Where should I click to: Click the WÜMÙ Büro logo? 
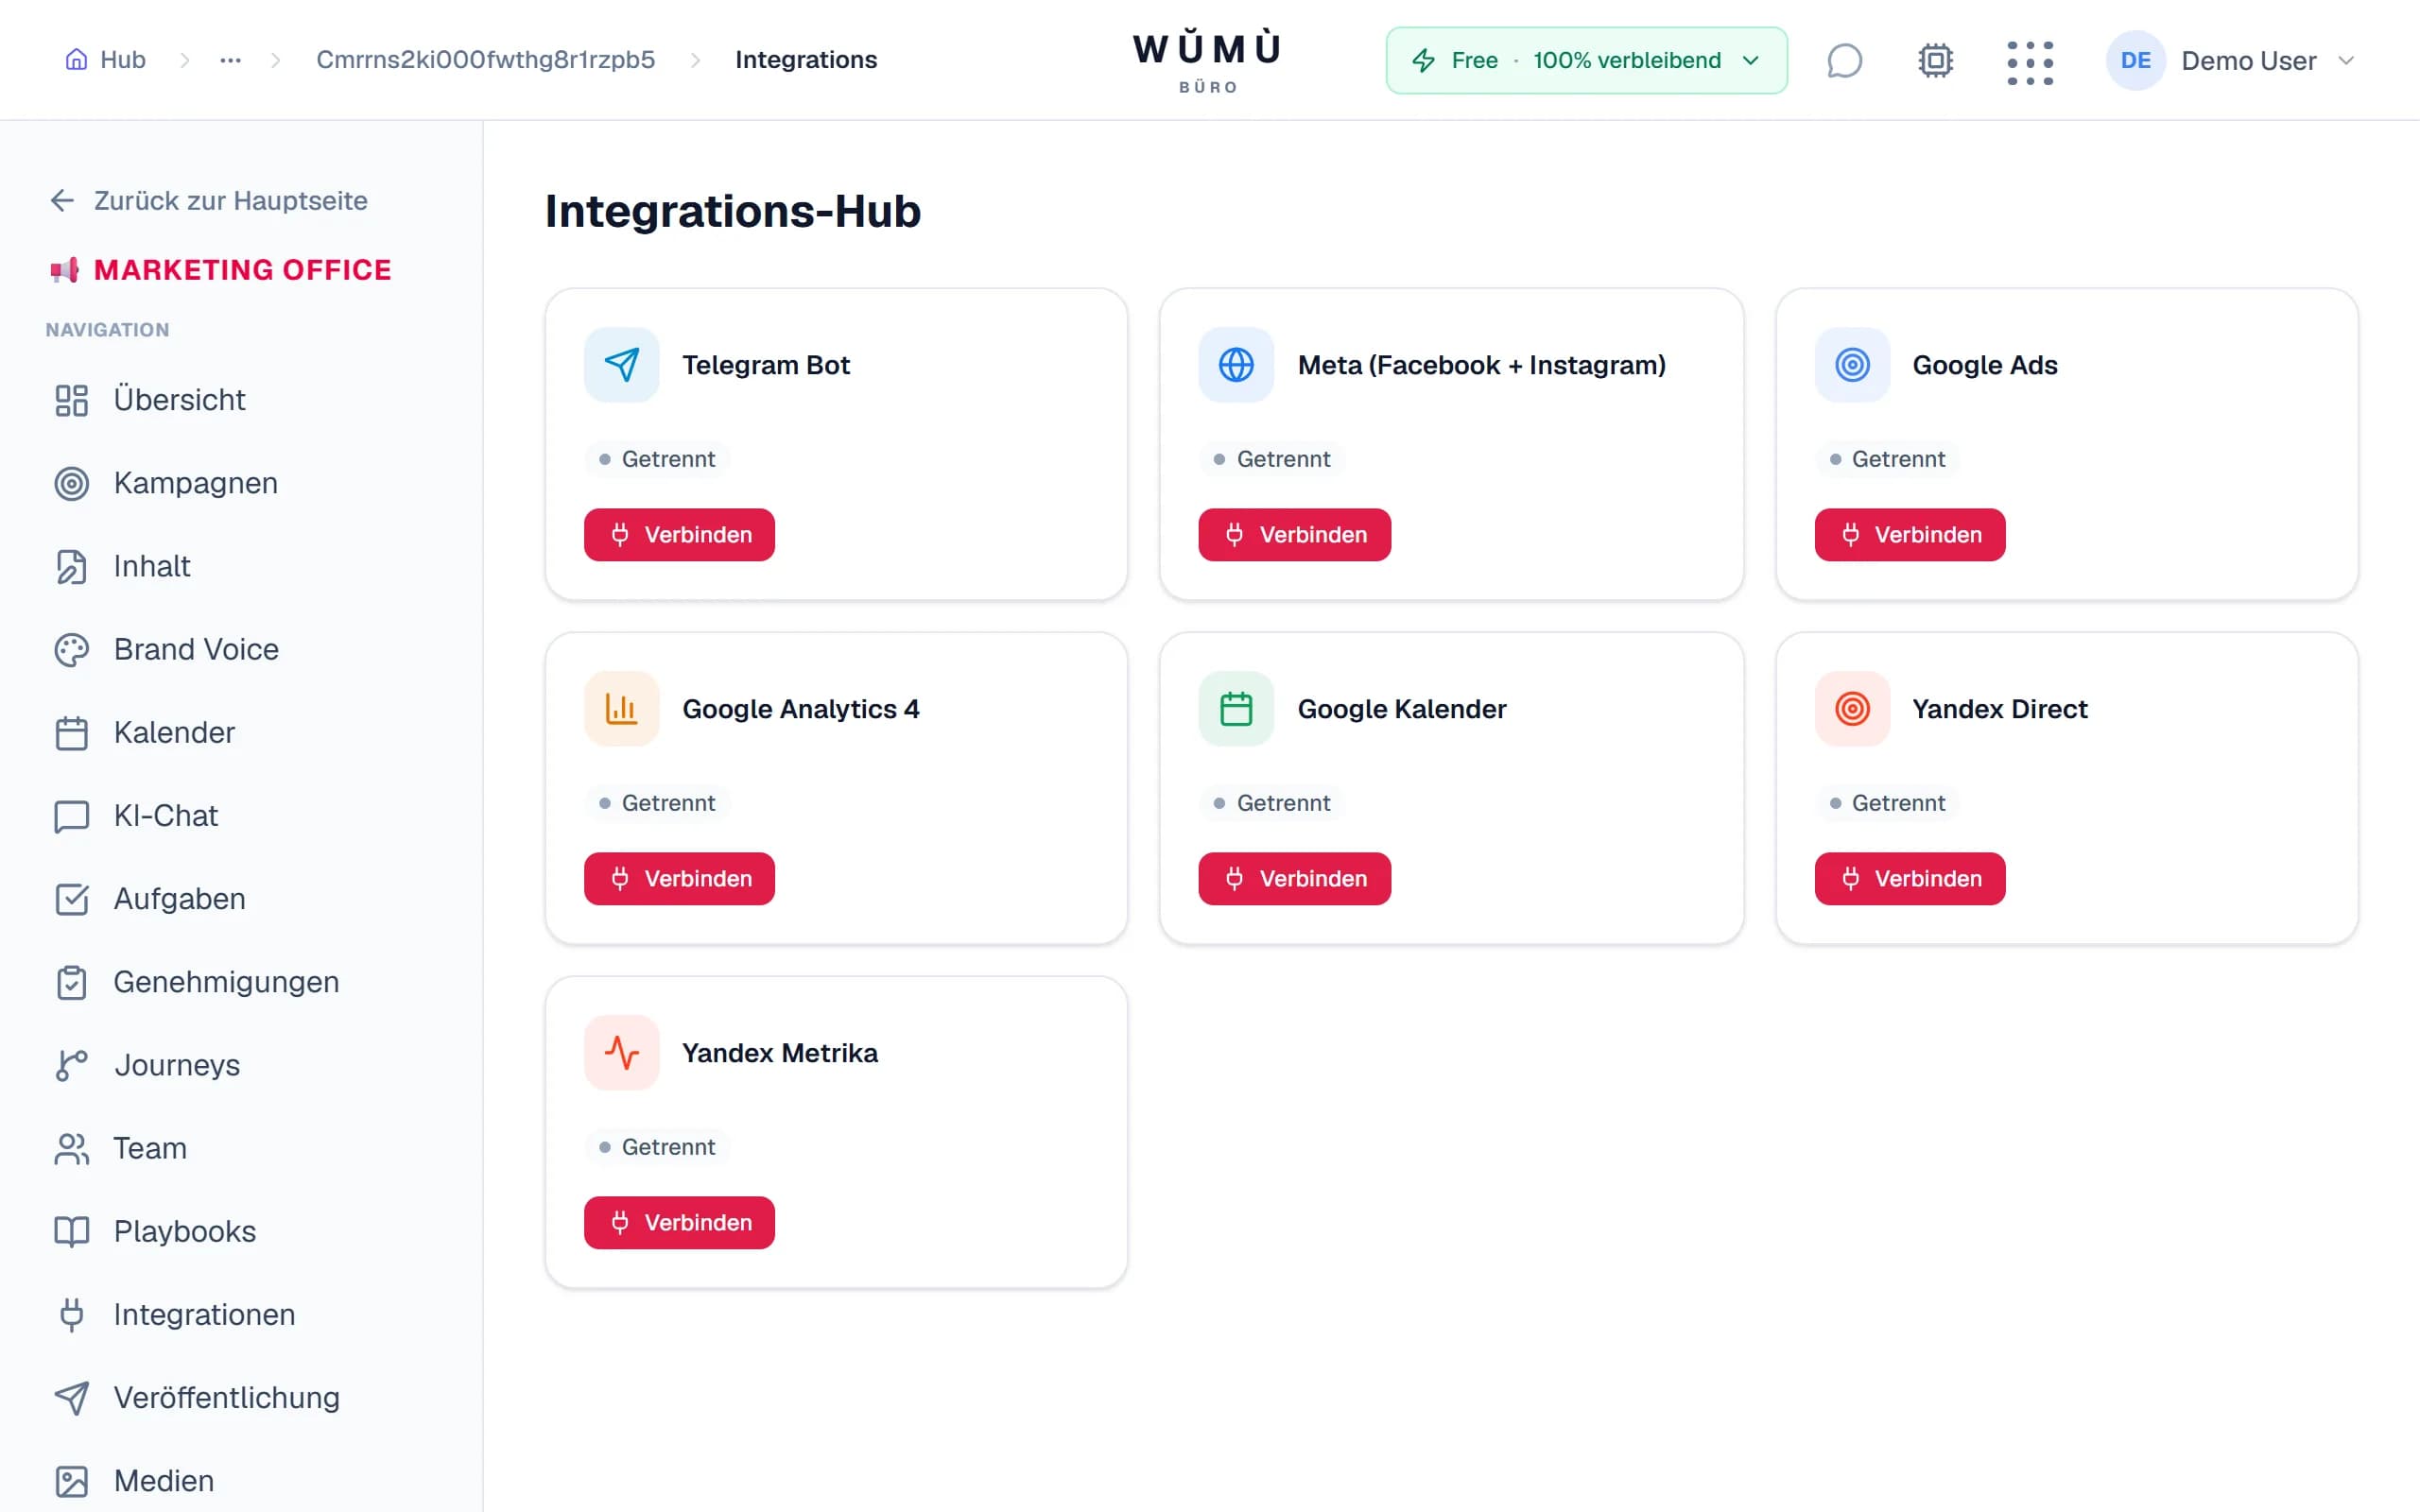click(x=1207, y=62)
